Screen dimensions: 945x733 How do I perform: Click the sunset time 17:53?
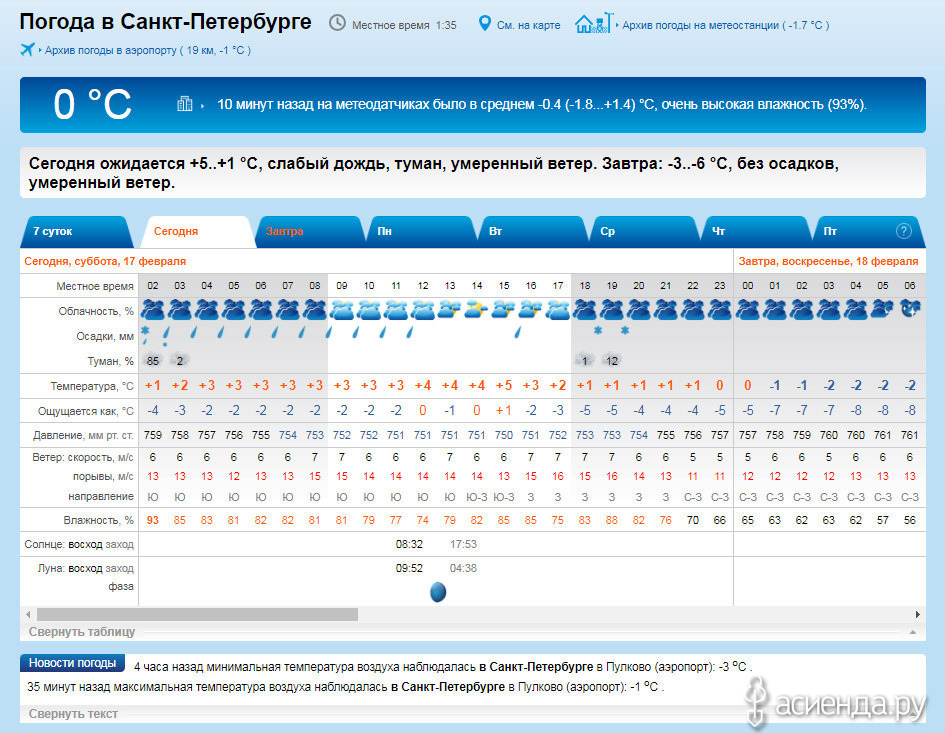[463, 544]
